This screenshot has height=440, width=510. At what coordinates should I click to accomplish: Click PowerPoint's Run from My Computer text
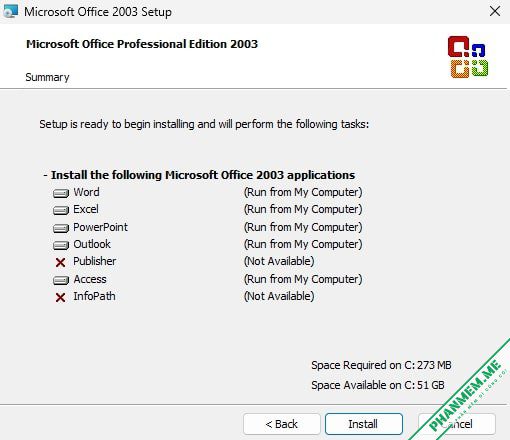tap(303, 227)
